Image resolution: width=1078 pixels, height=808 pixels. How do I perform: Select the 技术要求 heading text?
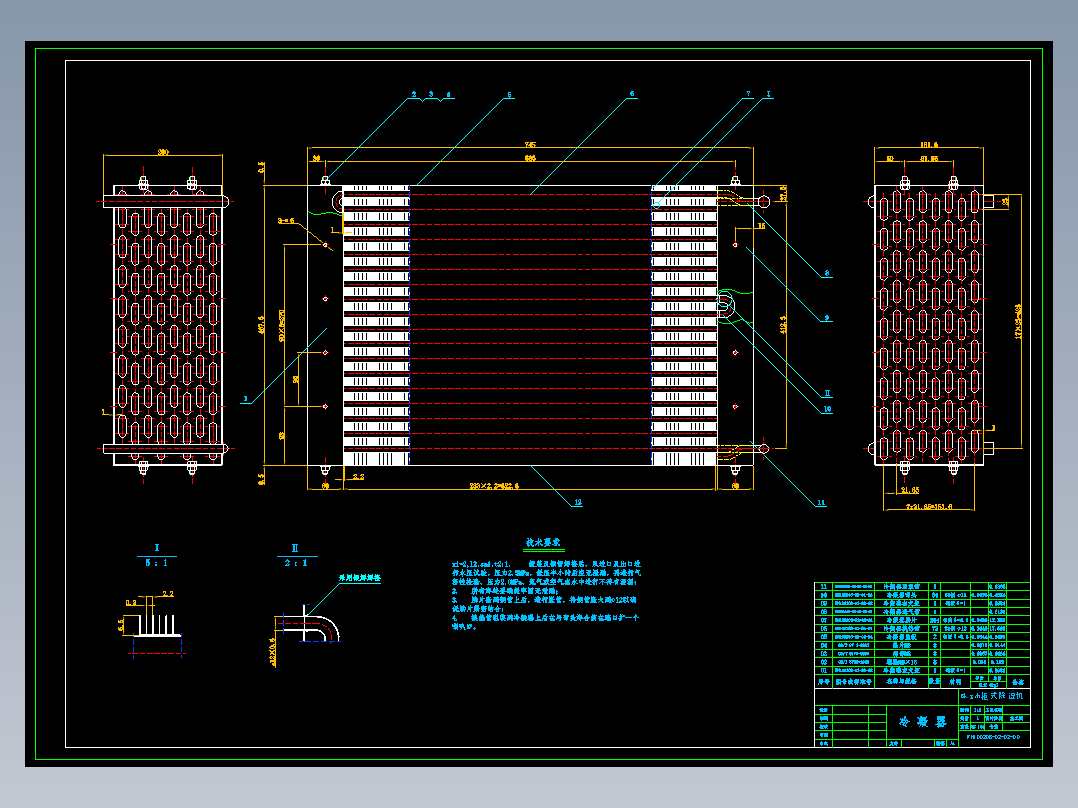[x=543, y=543]
